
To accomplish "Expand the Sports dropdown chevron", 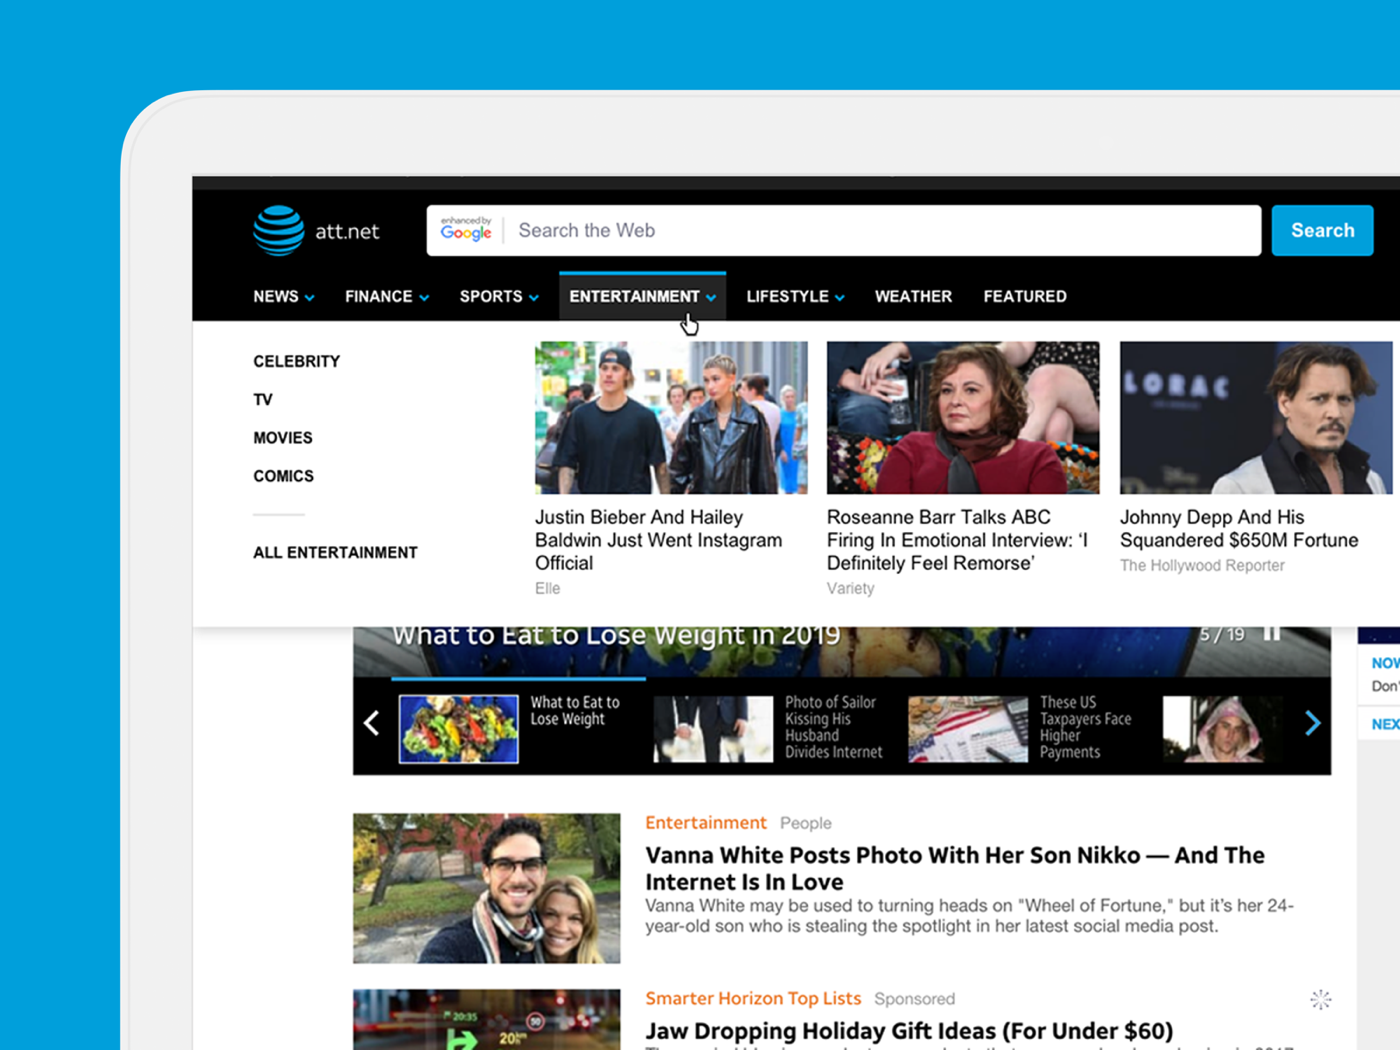I will coord(534,298).
